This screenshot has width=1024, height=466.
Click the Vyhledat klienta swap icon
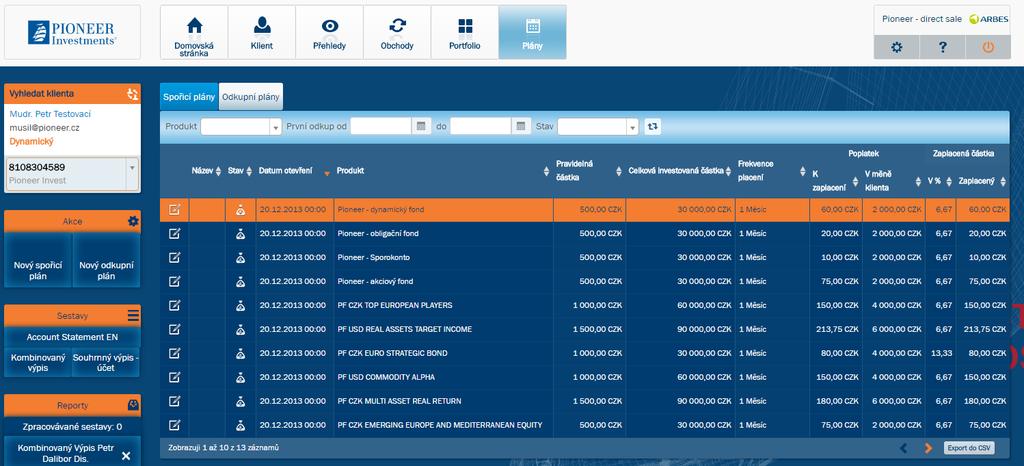133,94
